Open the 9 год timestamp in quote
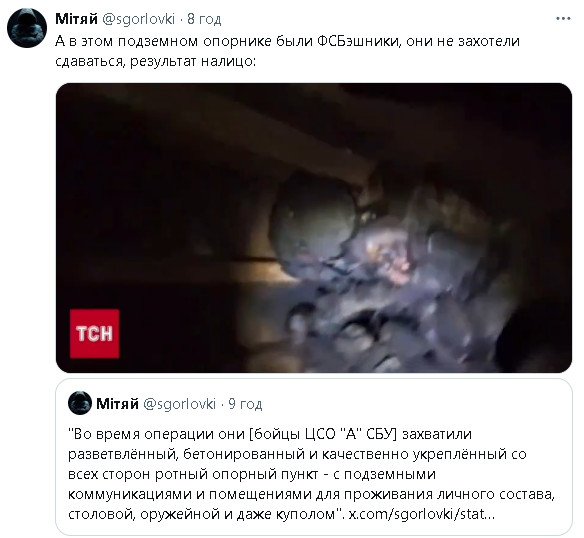 [x=245, y=404]
